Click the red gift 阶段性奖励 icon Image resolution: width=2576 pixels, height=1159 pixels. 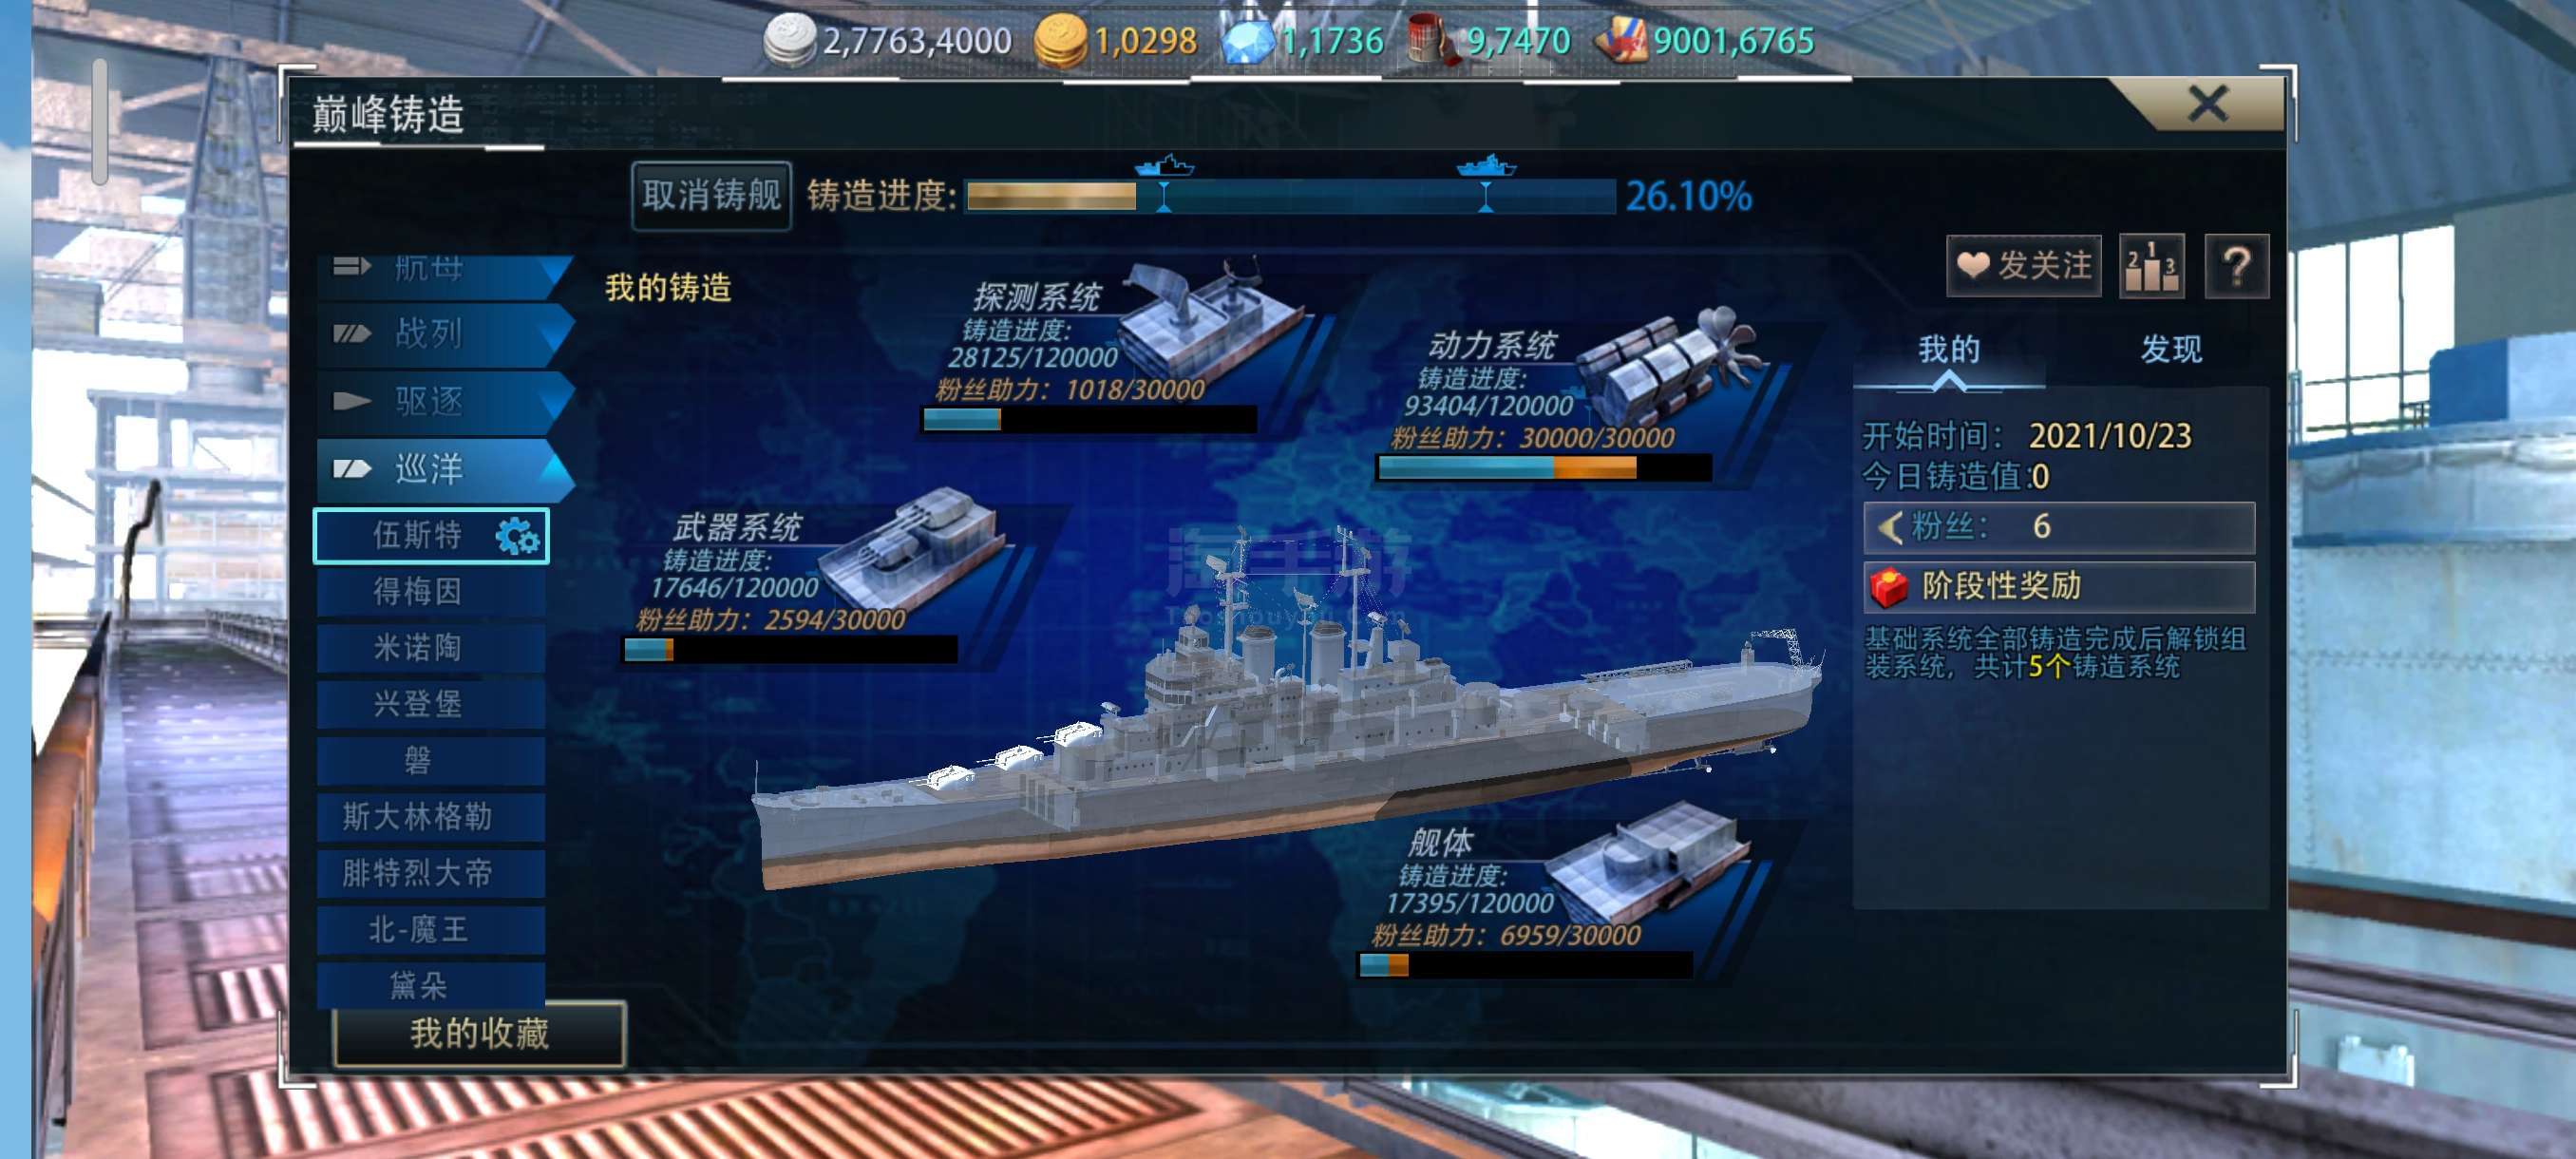click(1888, 587)
